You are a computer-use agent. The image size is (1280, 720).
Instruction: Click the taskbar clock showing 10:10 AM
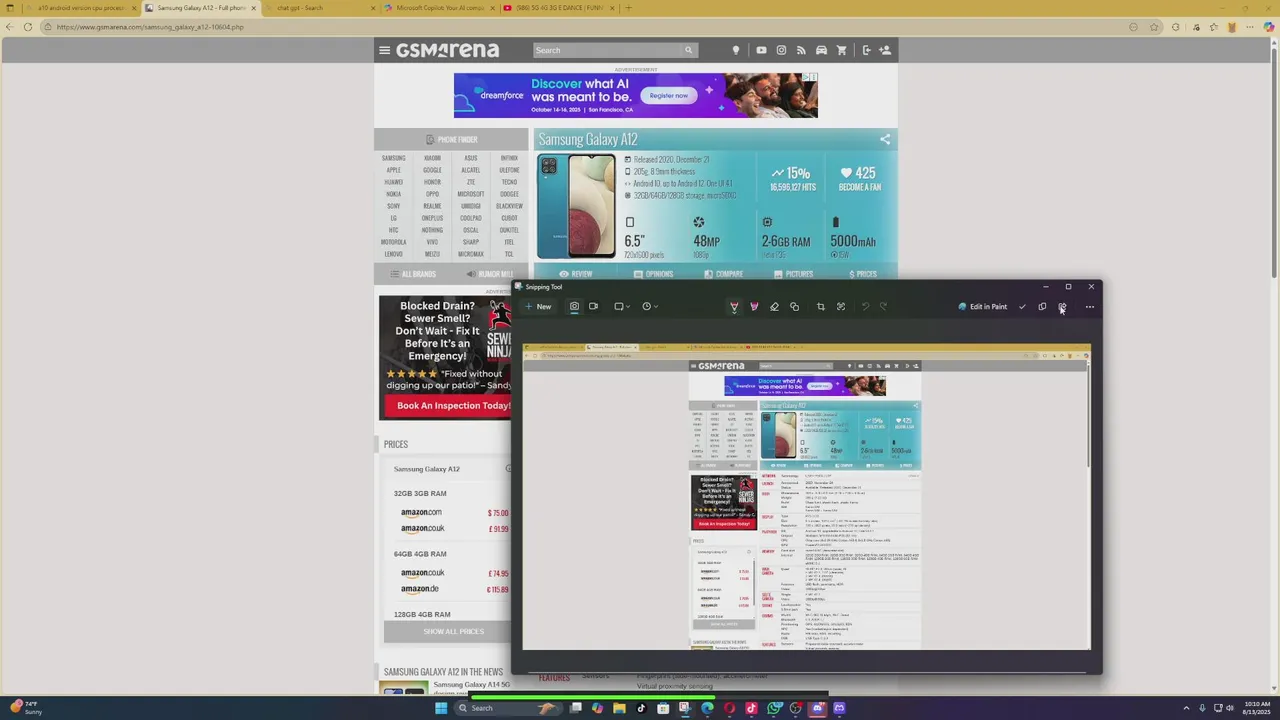click(x=1256, y=708)
